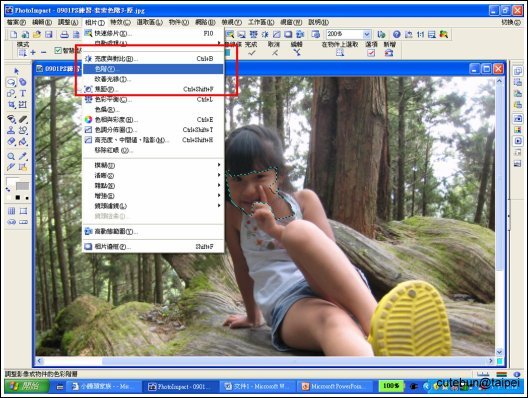The height and width of the screenshot is (398, 528).
Task: Expand the Sharpen submenu arrow
Action: 219,175
